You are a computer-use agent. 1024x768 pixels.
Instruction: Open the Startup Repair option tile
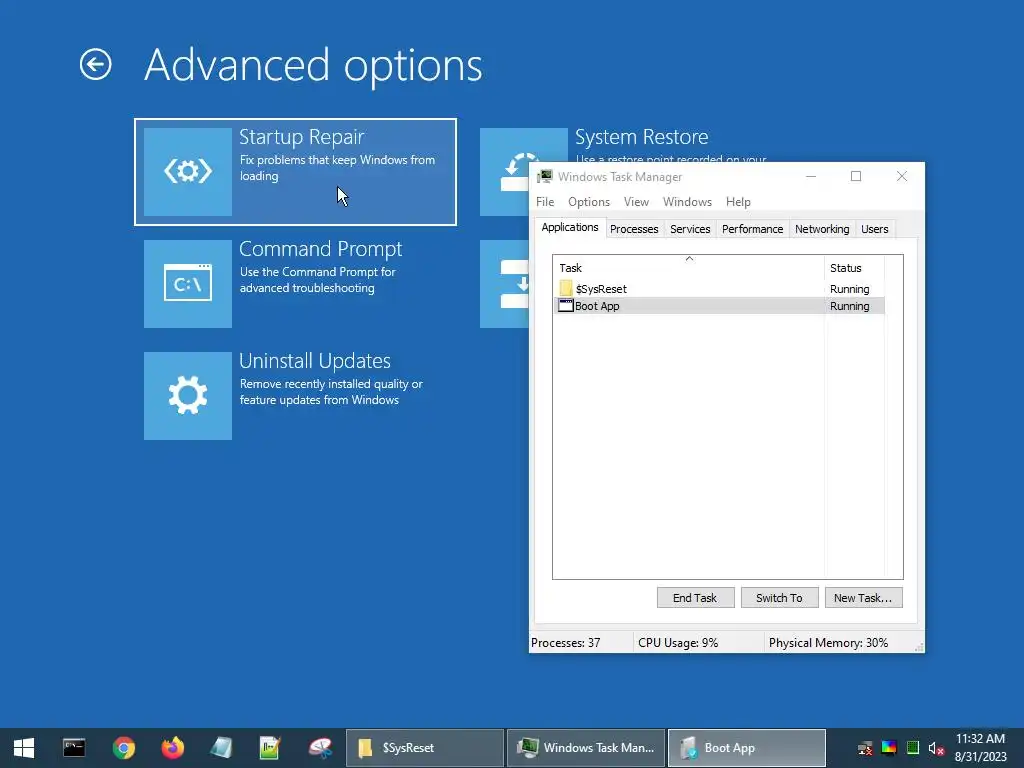295,172
